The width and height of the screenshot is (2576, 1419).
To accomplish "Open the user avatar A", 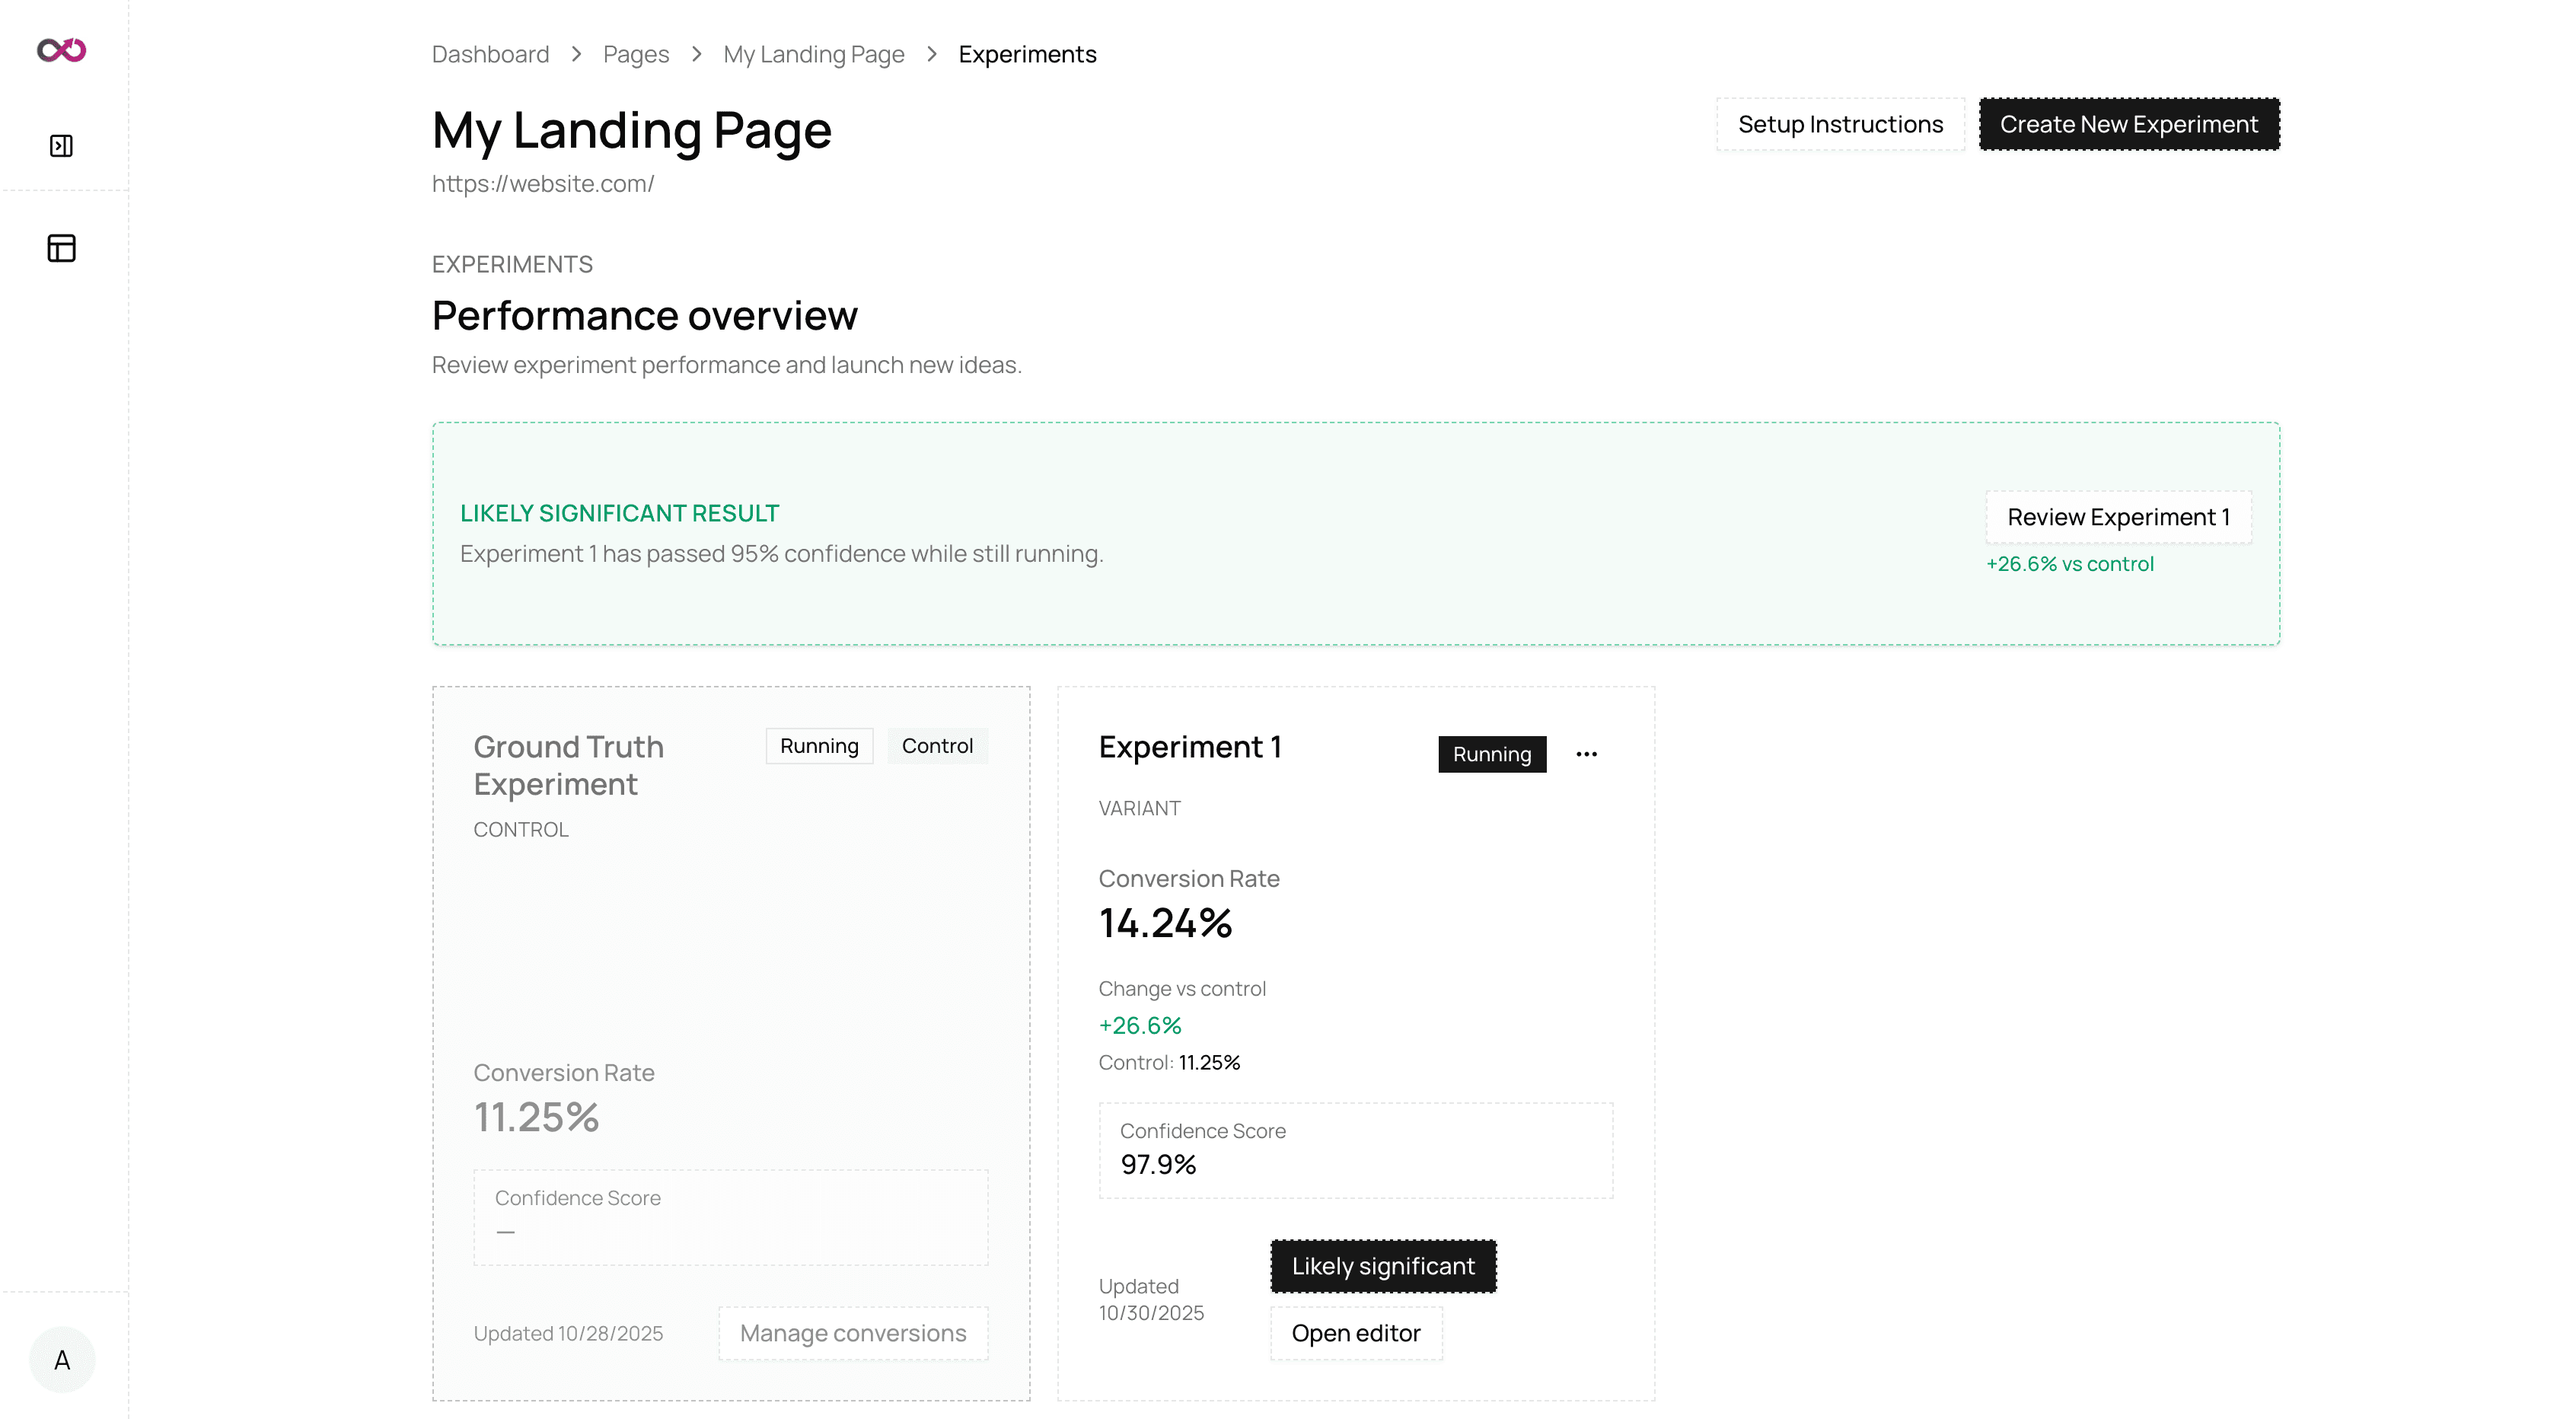I will click(62, 1359).
